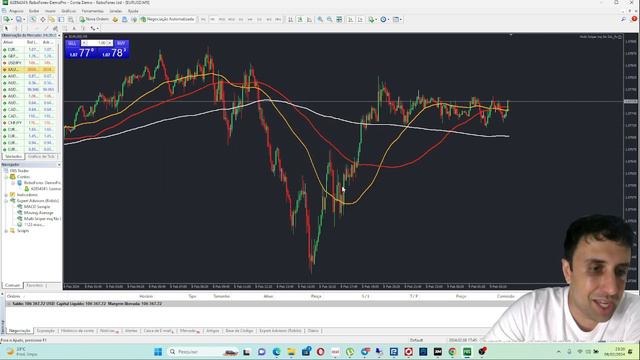Zoom in on the chart
The height and width of the screenshot is (360, 640).
pos(320,19)
